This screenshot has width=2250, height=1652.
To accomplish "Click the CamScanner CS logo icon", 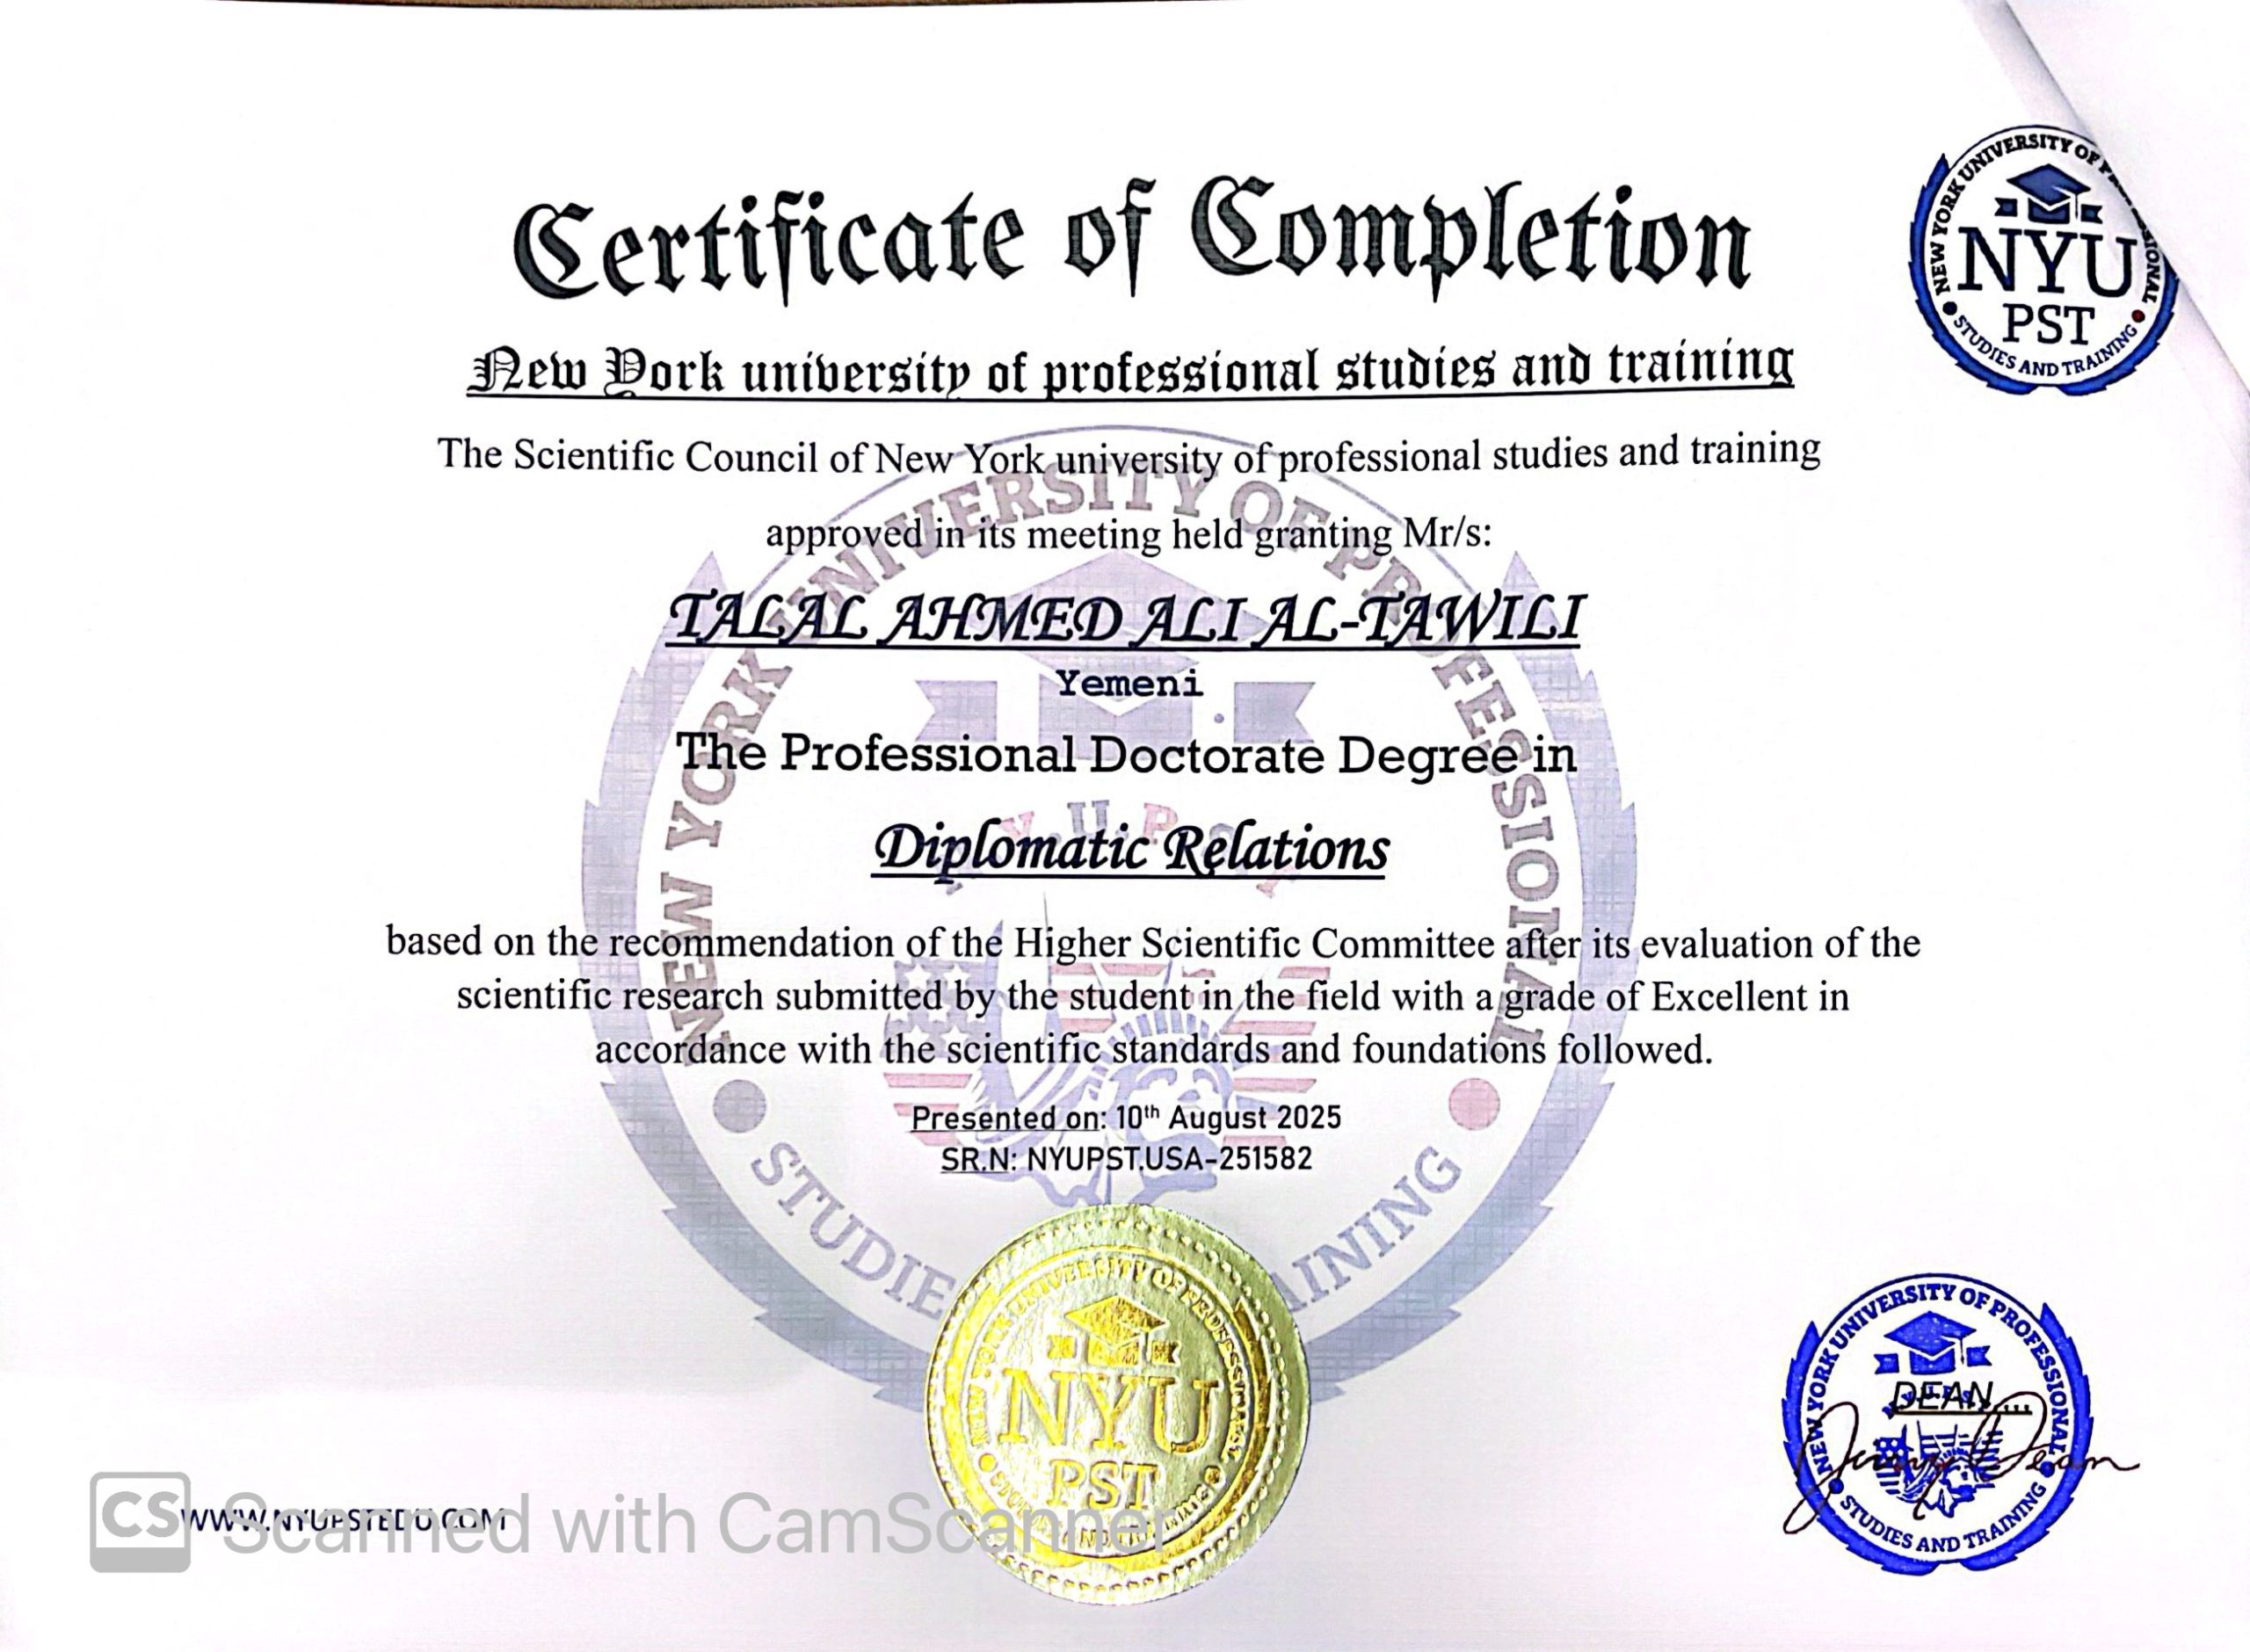I will 139,1522.
